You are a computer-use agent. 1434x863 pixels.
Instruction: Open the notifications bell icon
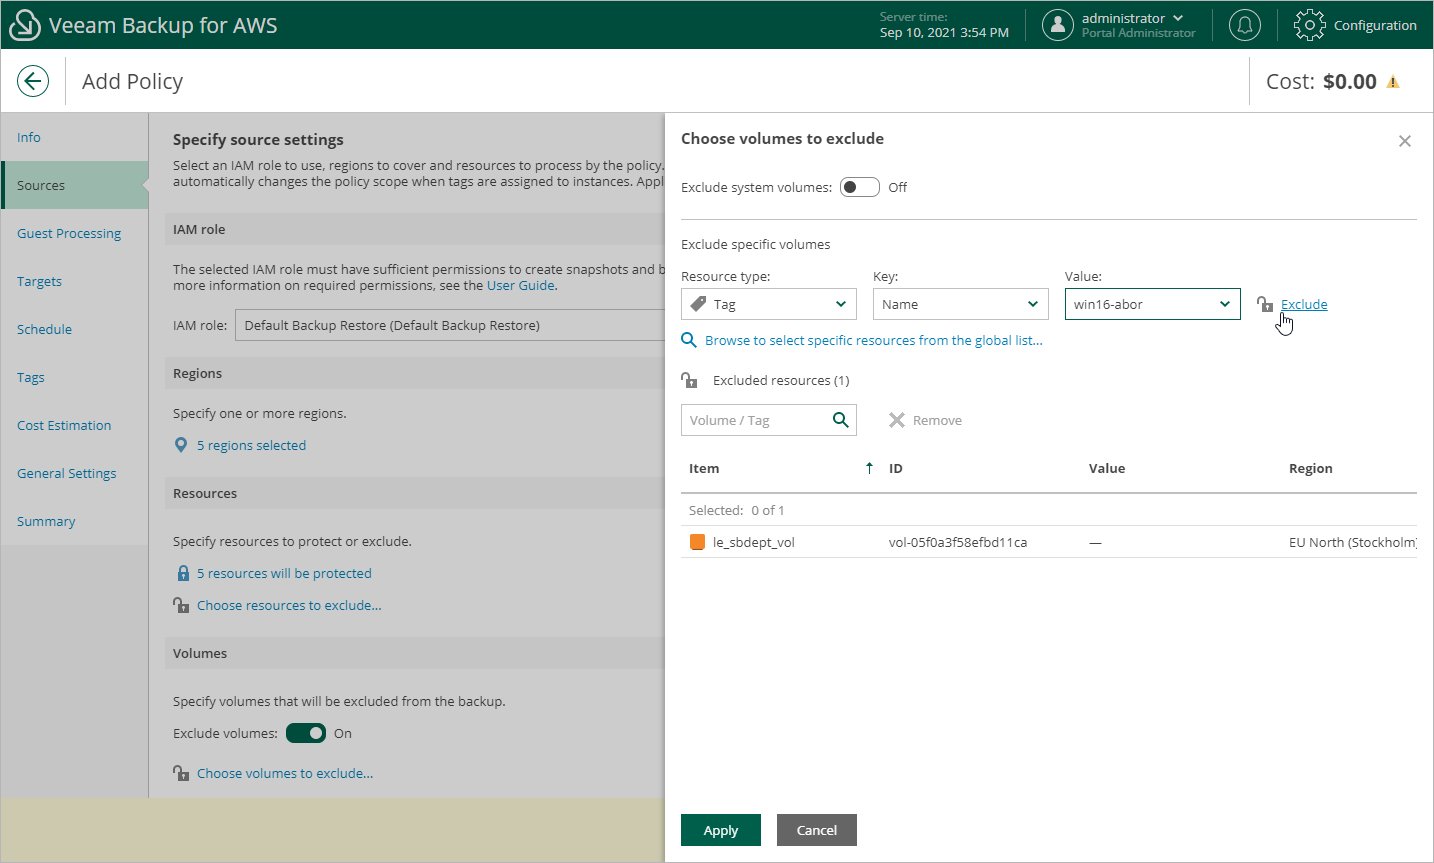pos(1245,25)
